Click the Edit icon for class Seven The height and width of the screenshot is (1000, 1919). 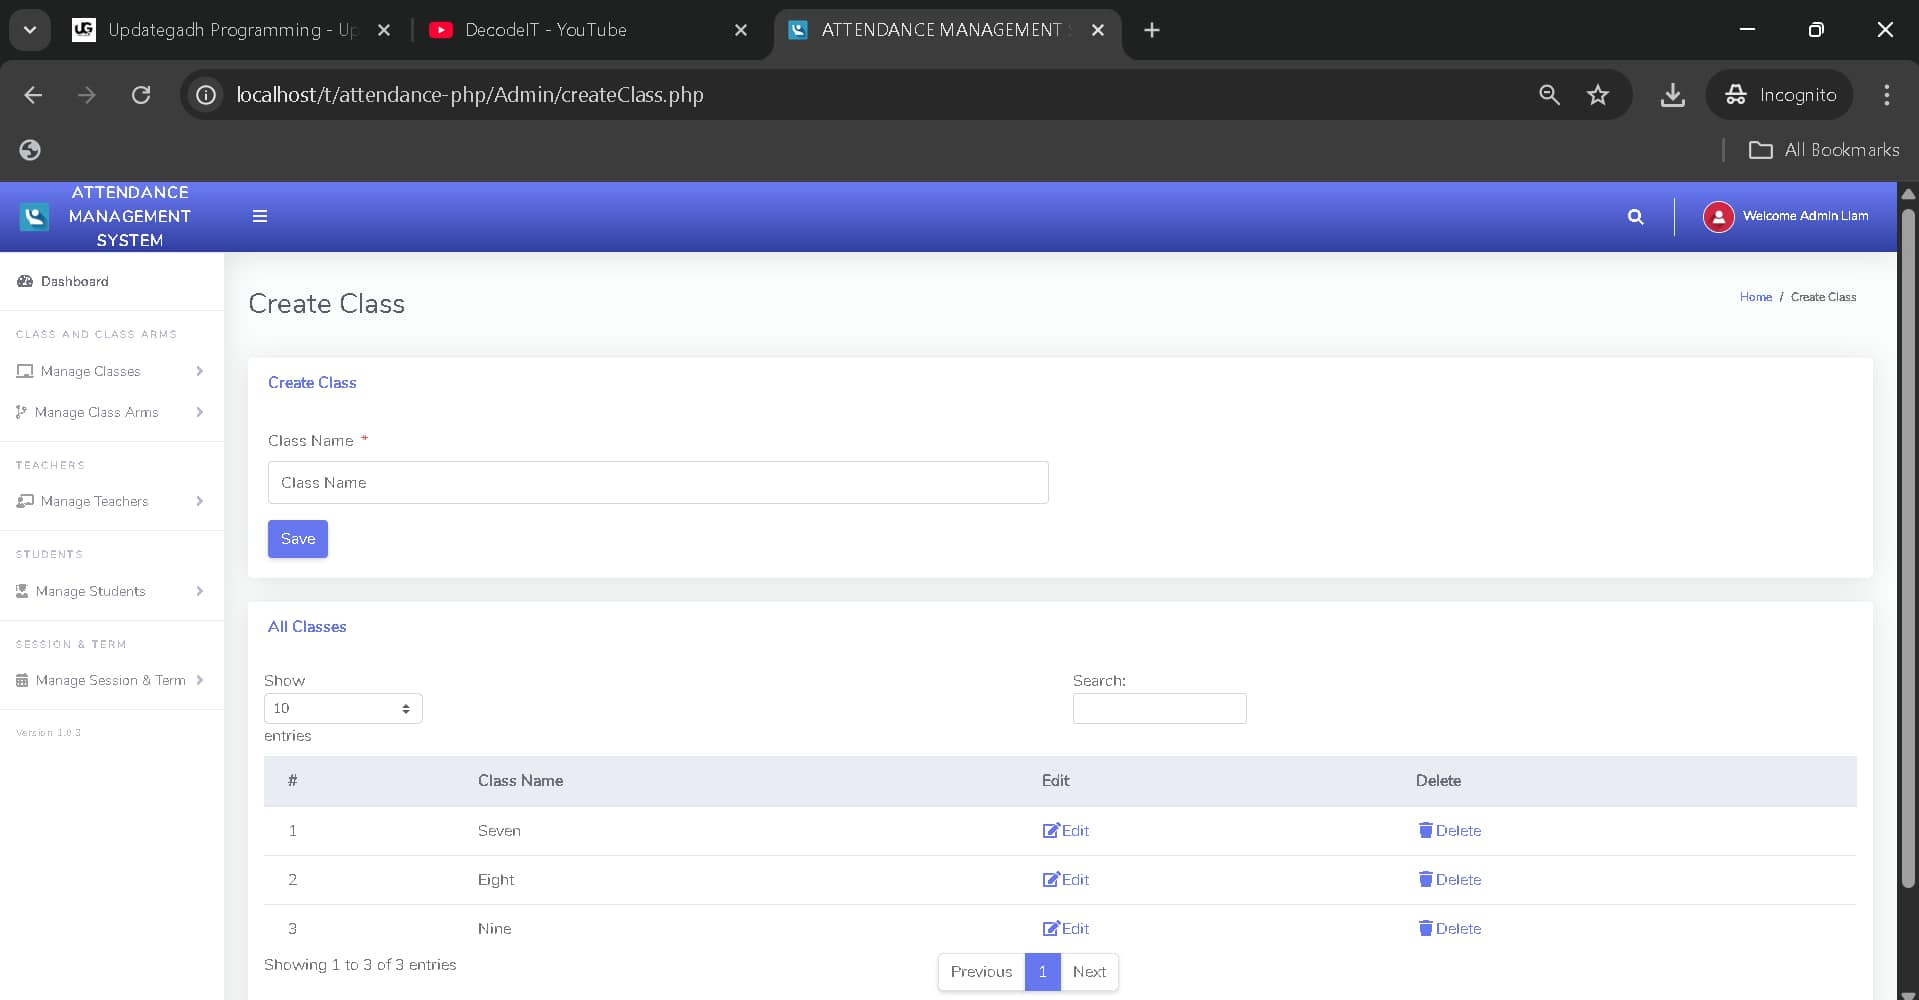pos(1051,830)
